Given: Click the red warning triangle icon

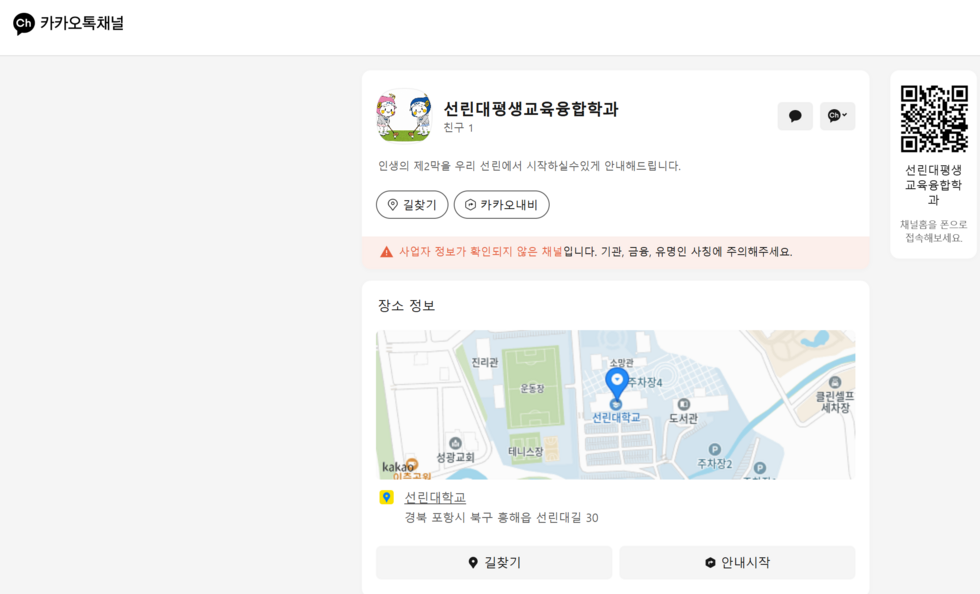Looking at the screenshot, I should tap(386, 252).
